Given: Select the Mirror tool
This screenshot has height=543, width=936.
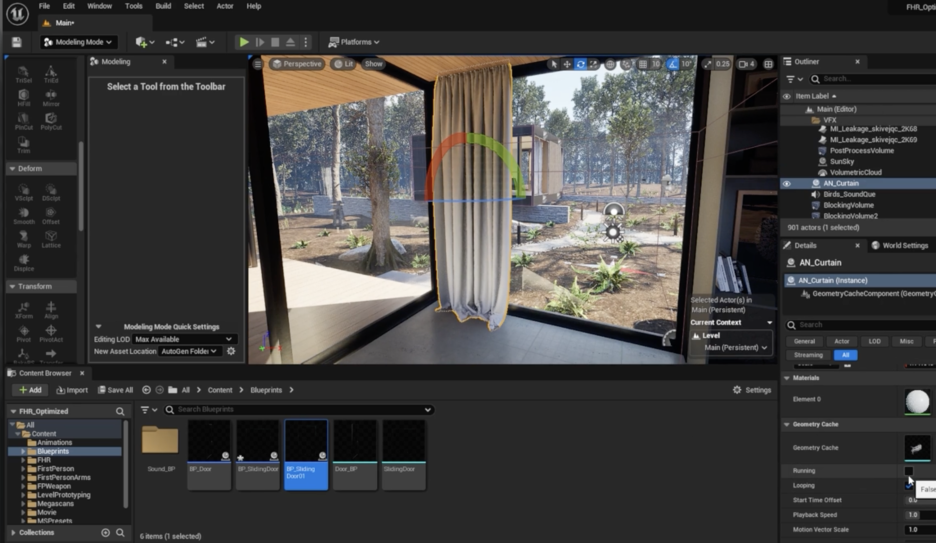Looking at the screenshot, I should (x=51, y=98).
